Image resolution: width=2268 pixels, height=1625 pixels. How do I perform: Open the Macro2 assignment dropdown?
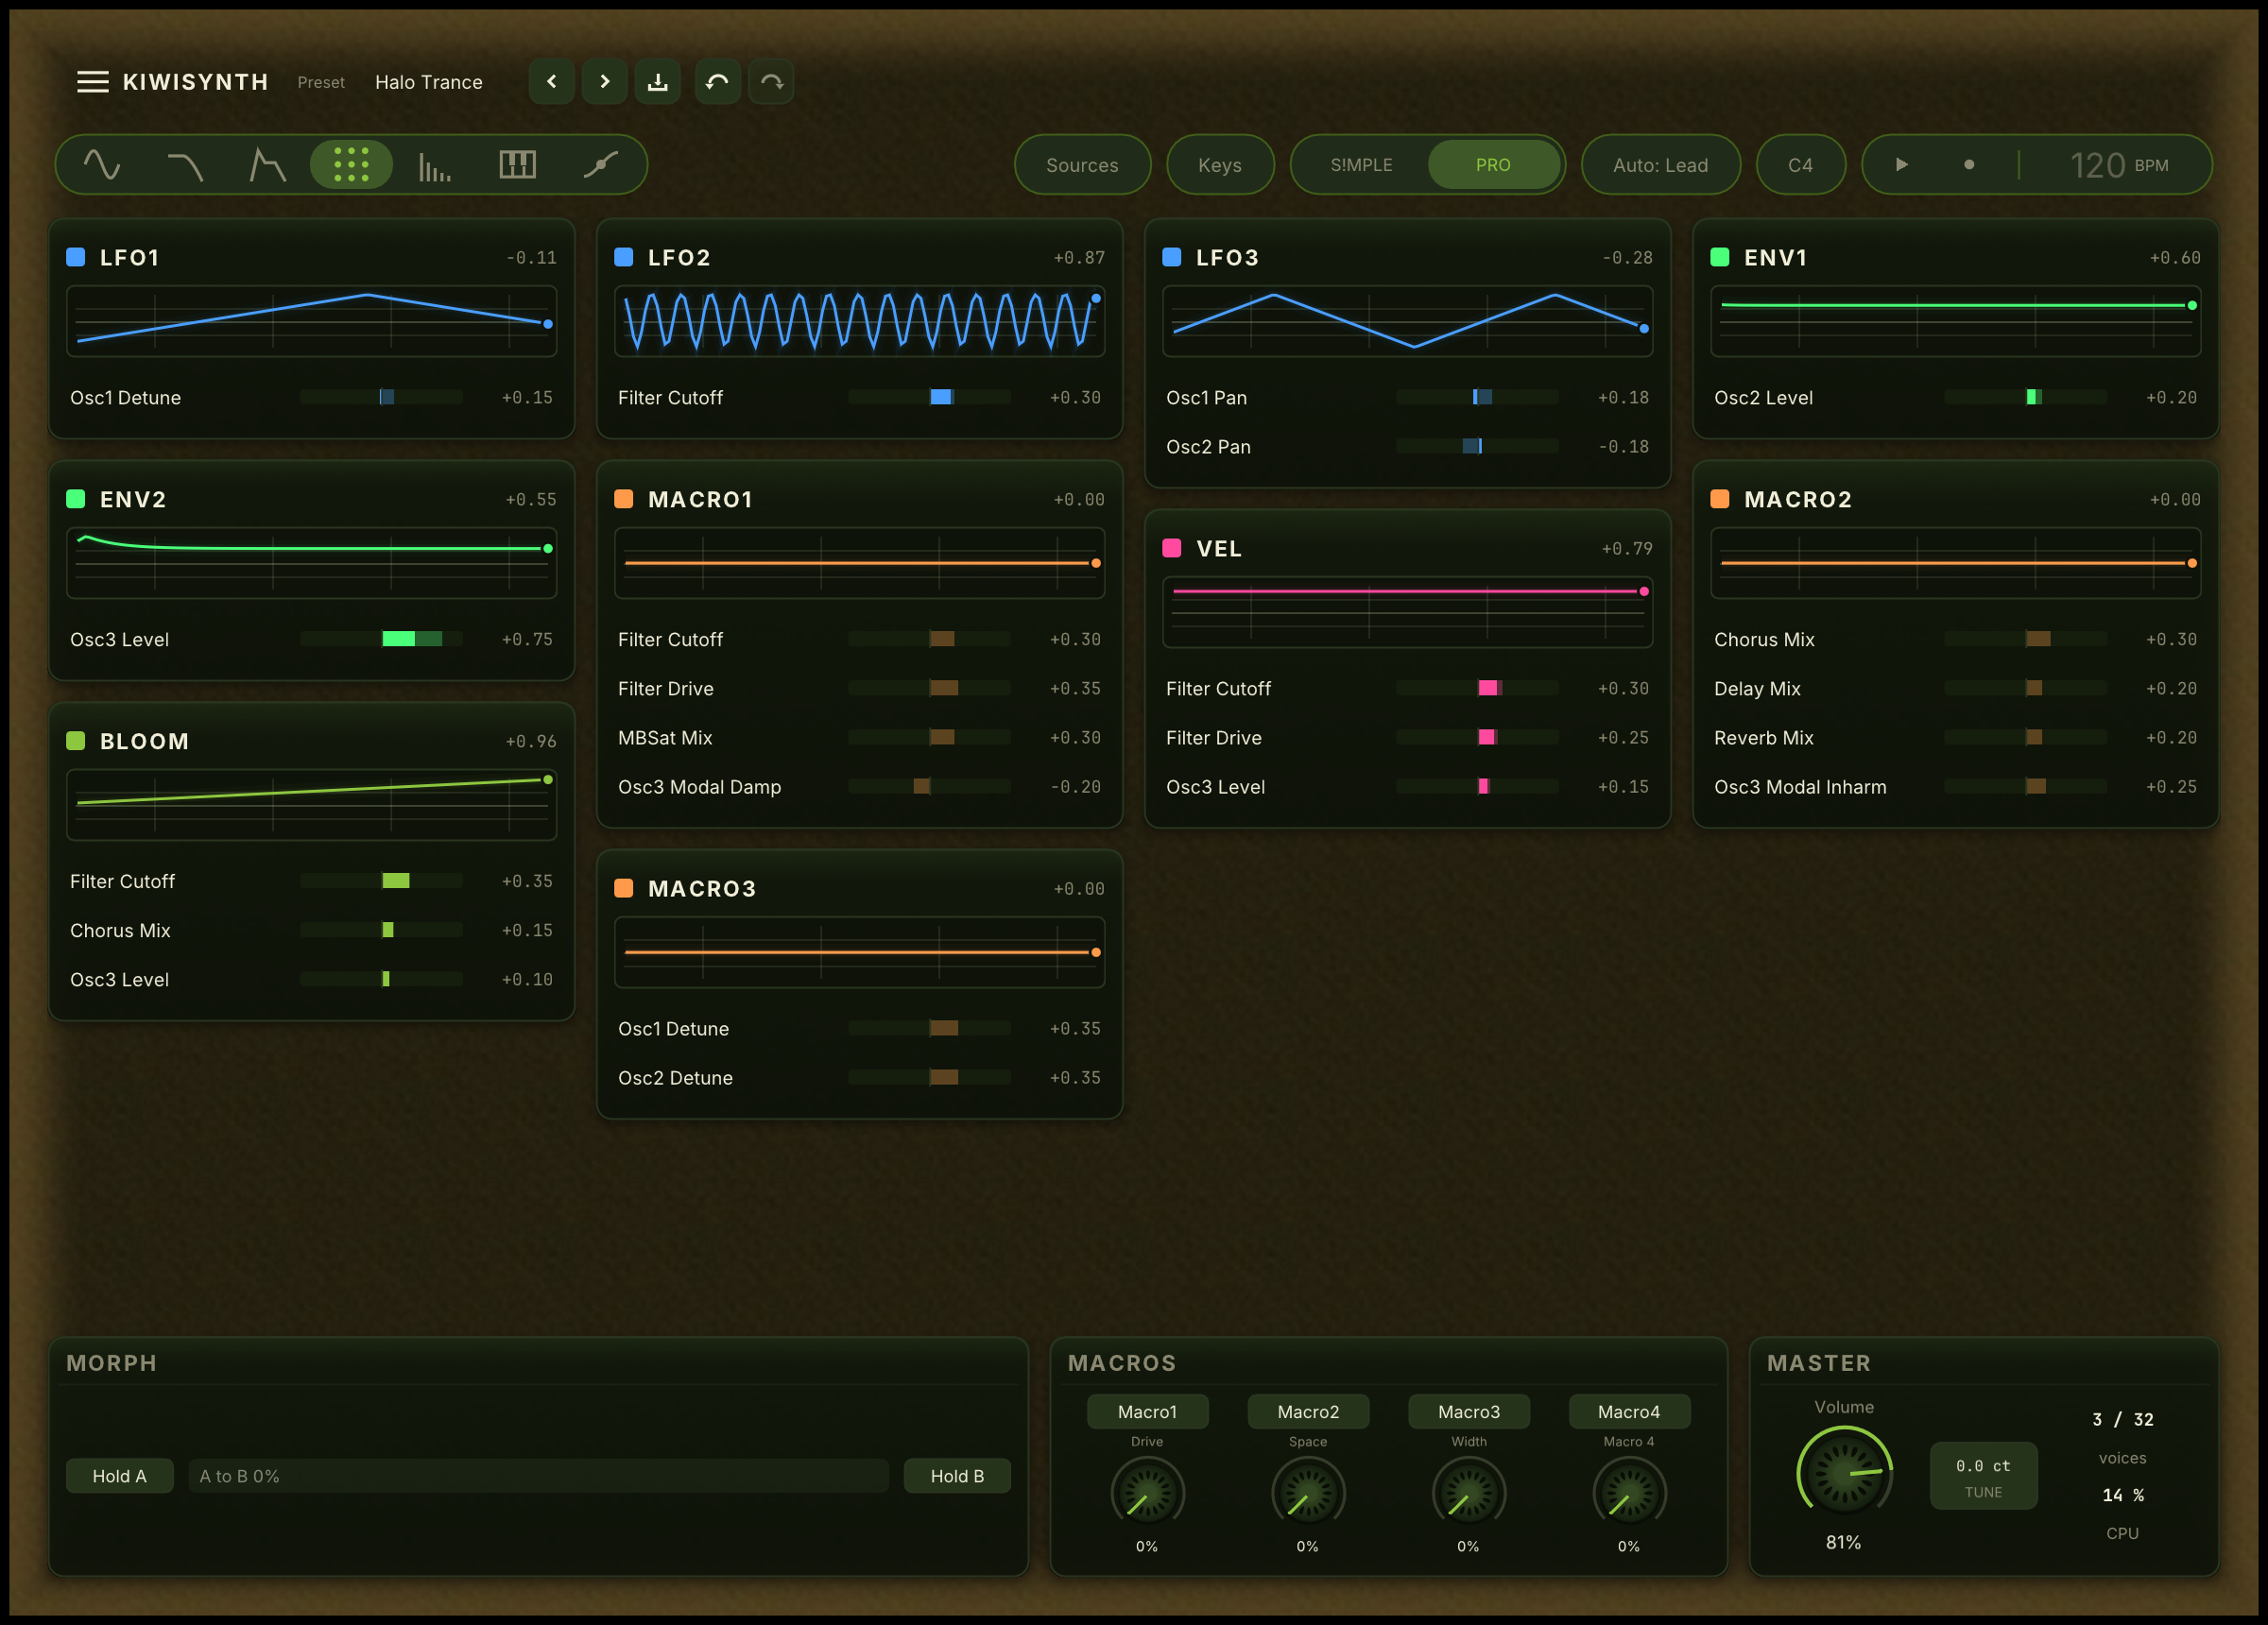tap(1308, 1411)
